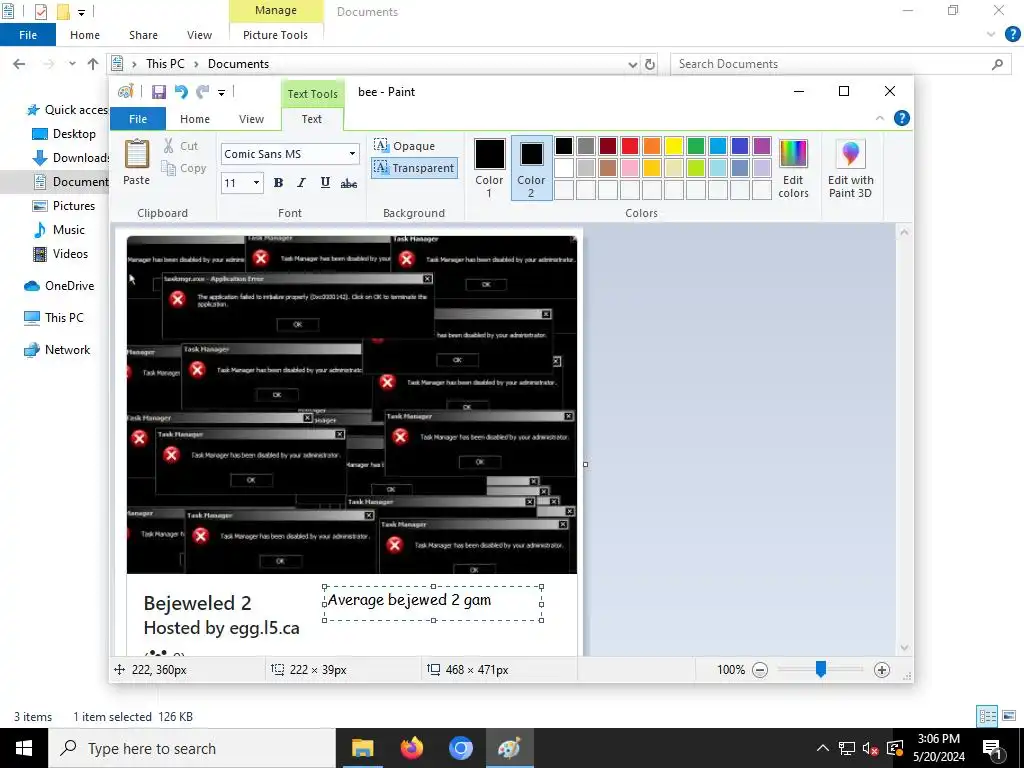
Task: Undo the last action in Paint
Action: tap(181, 92)
